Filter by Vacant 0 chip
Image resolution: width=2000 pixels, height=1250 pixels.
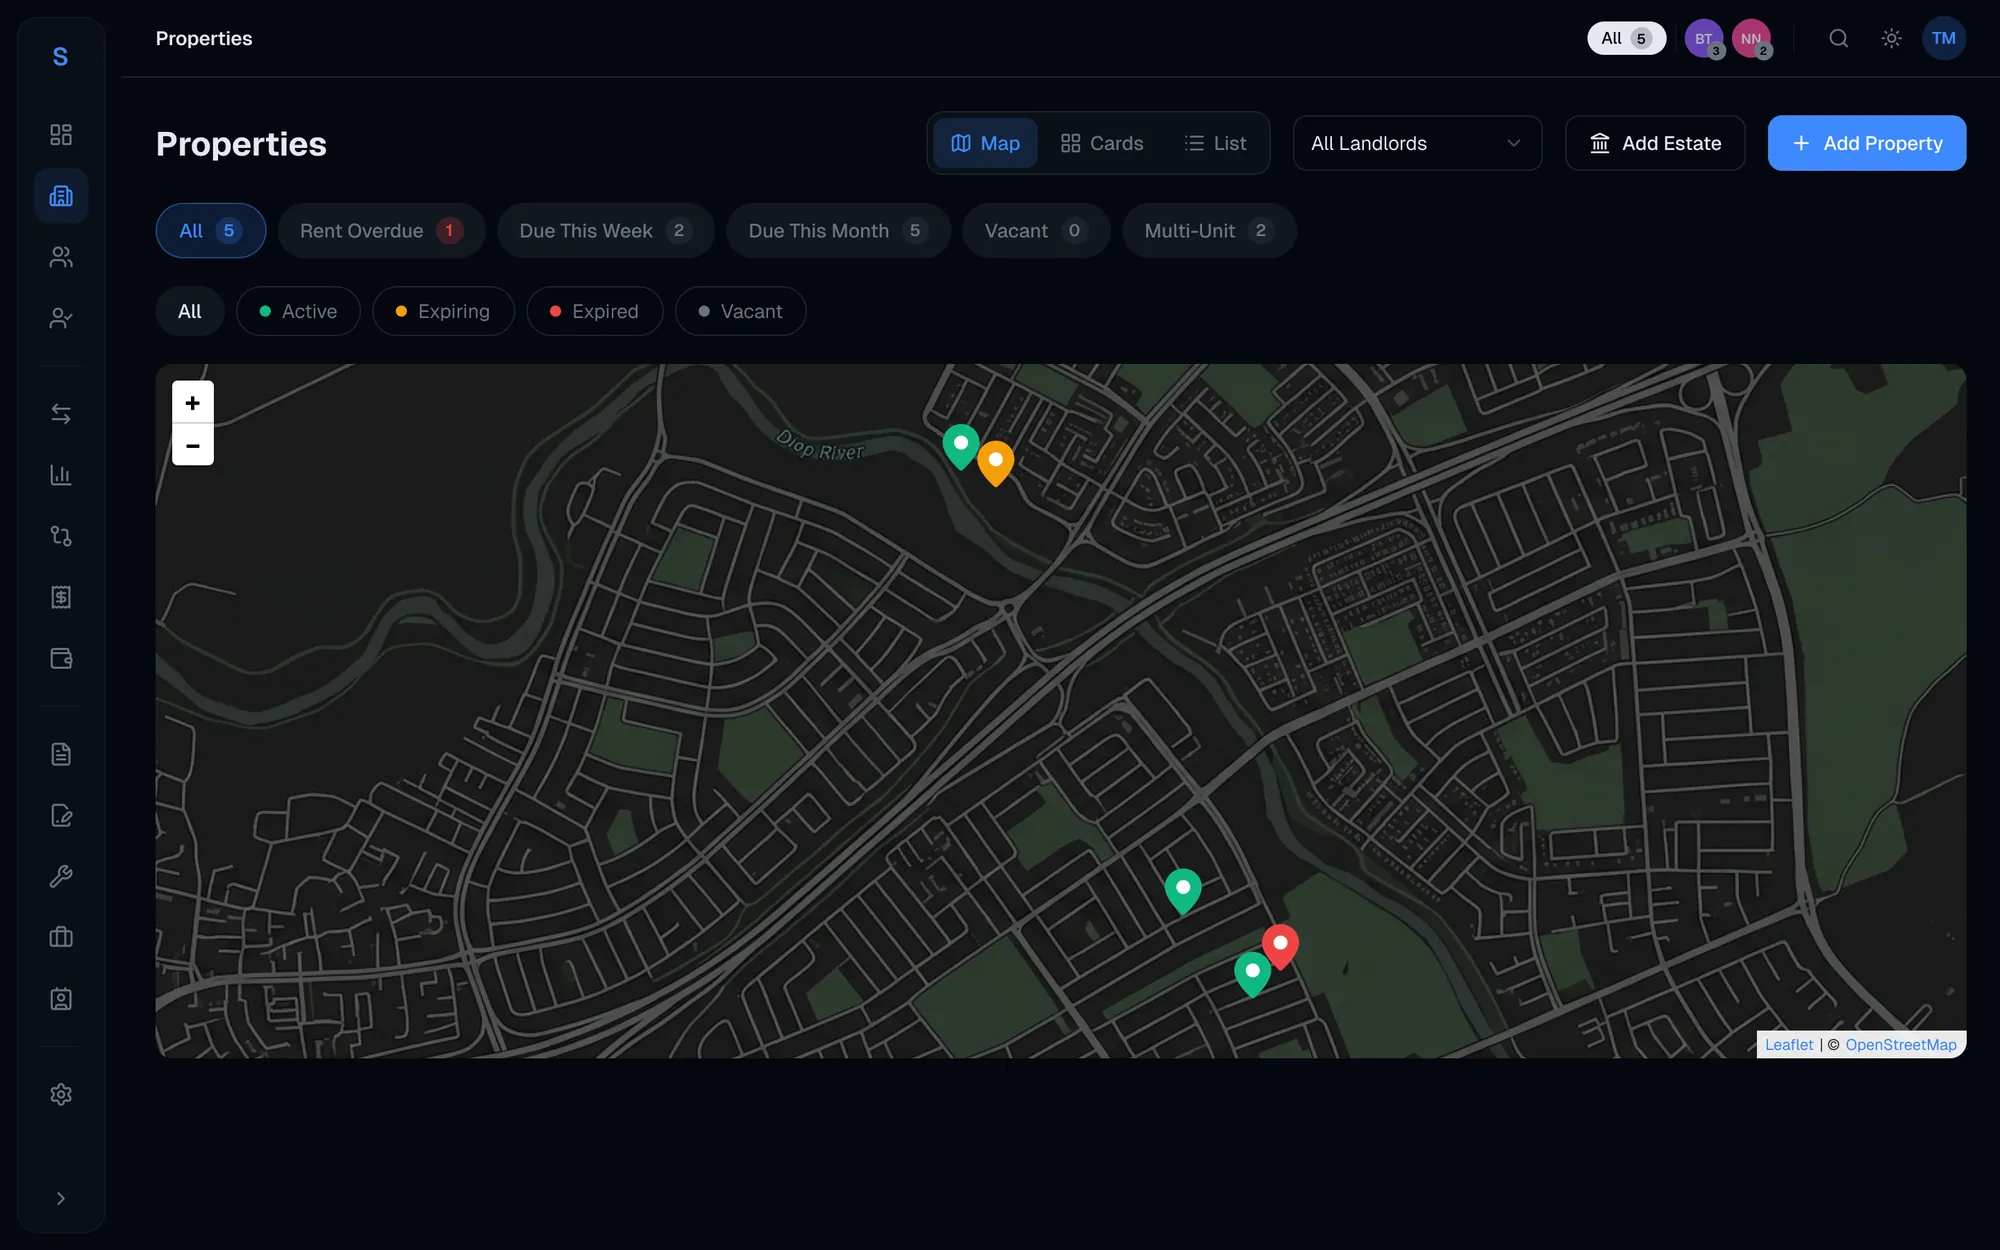click(x=1036, y=231)
